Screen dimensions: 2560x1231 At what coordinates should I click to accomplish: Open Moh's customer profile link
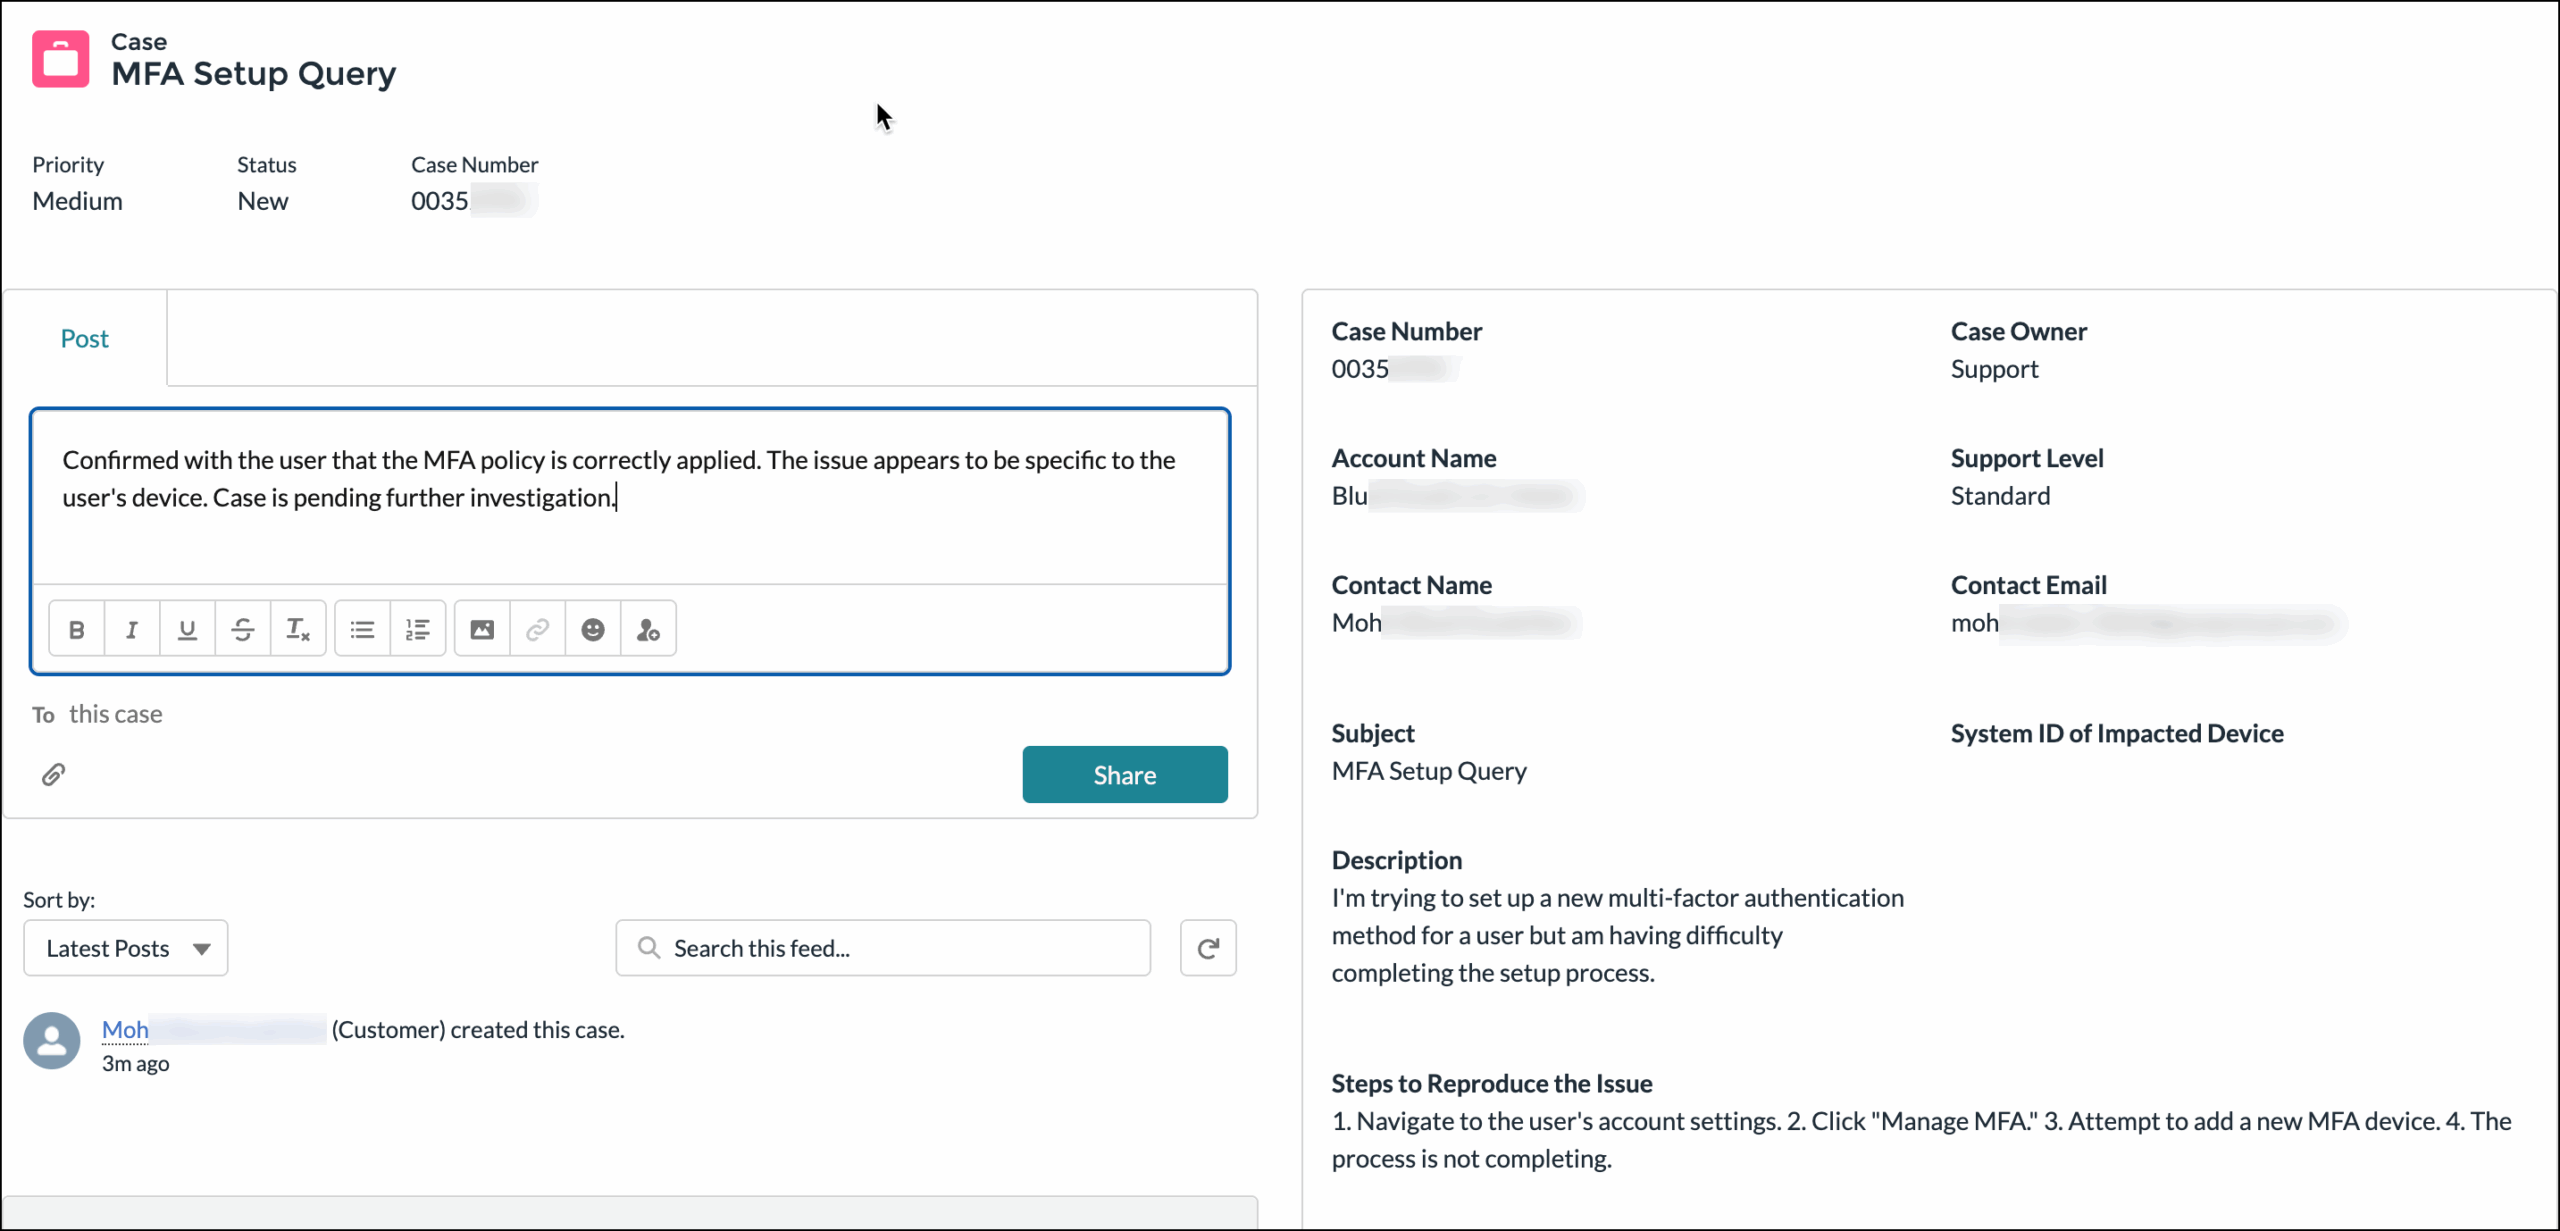[125, 1029]
